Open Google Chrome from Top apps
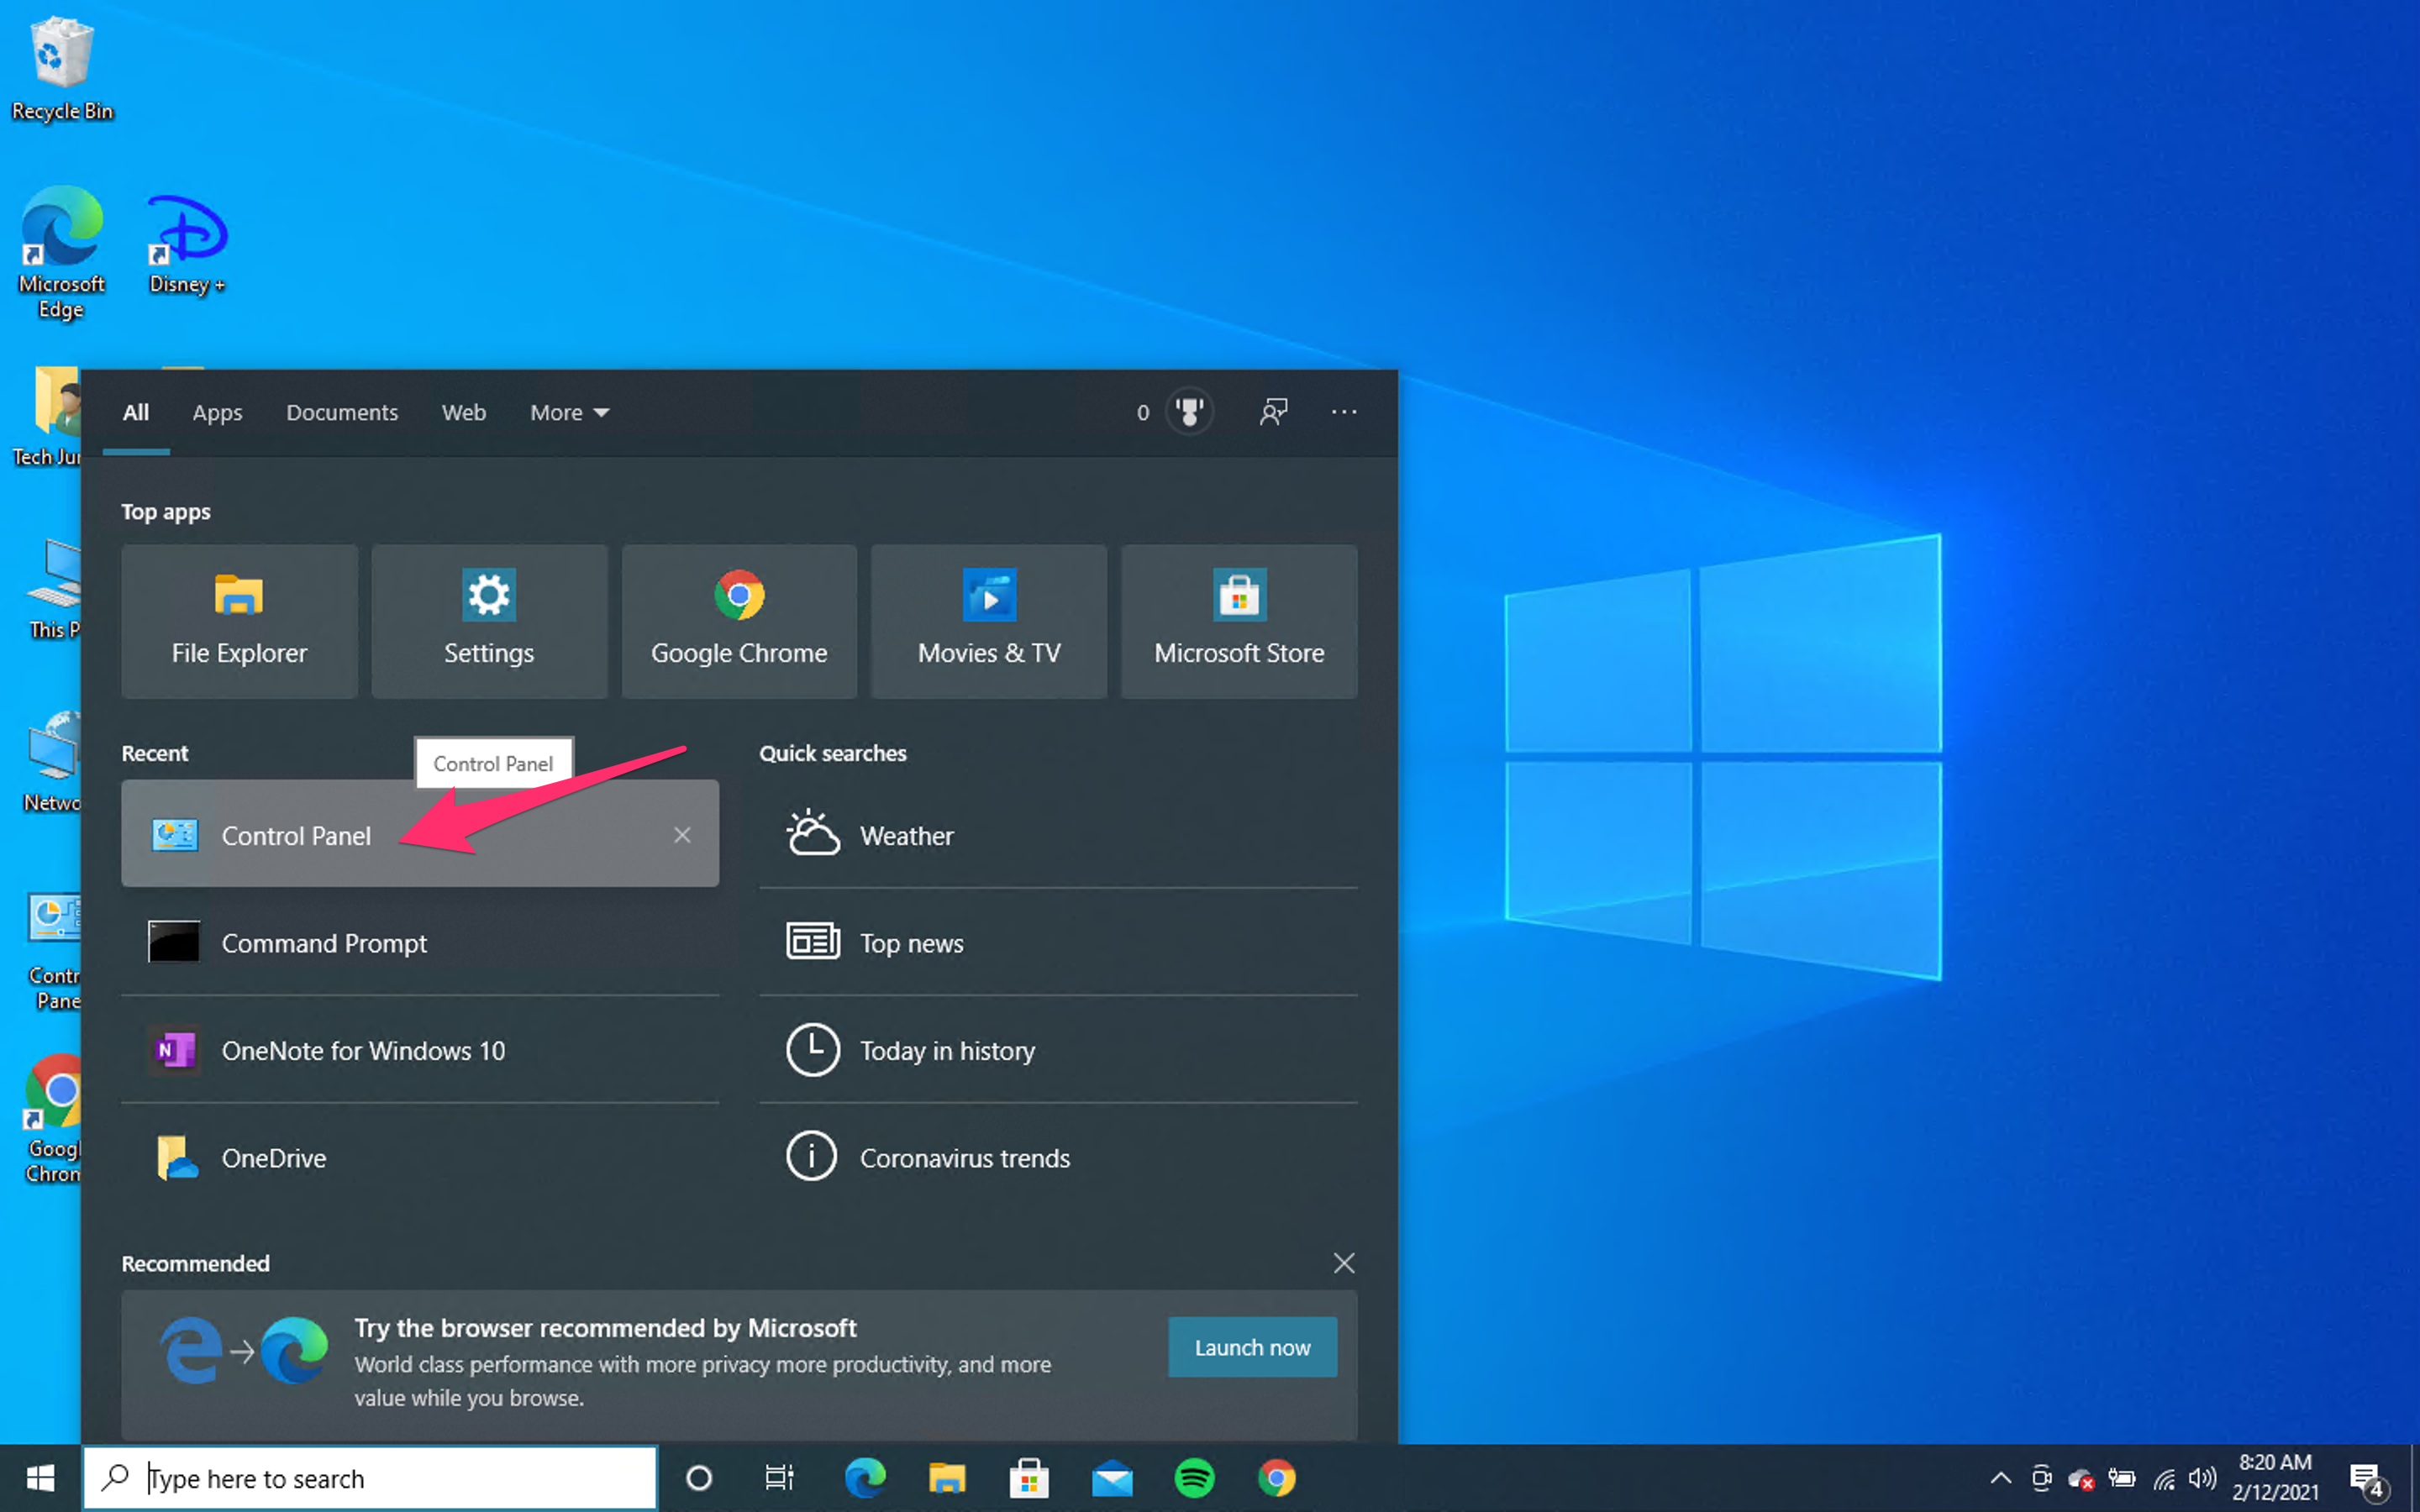The image size is (2420, 1512). (x=738, y=620)
